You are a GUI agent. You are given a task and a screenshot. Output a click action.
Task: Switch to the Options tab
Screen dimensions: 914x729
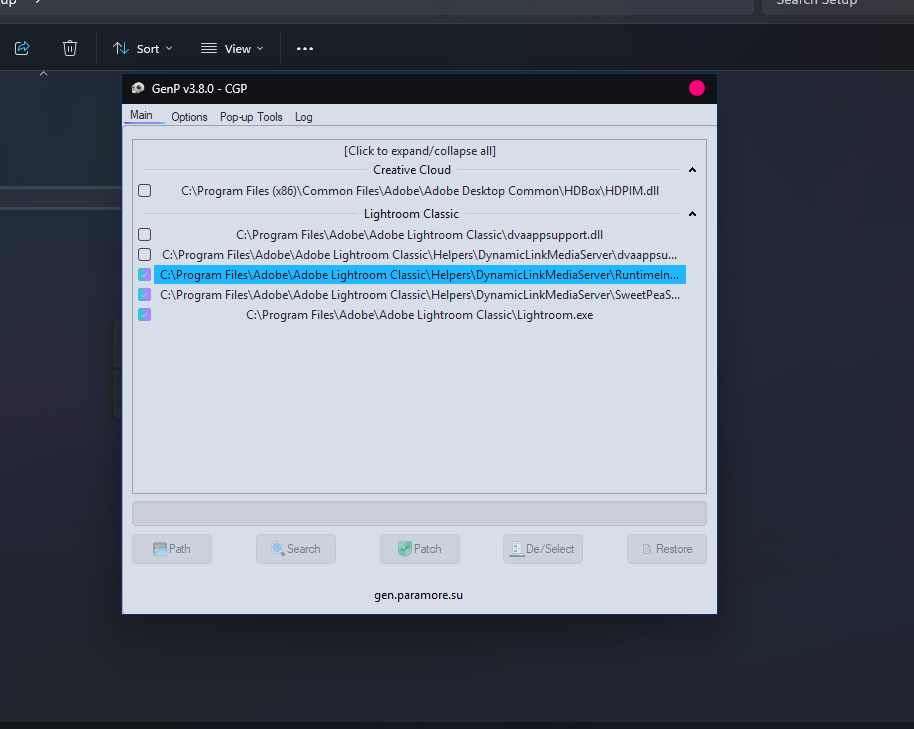click(189, 117)
